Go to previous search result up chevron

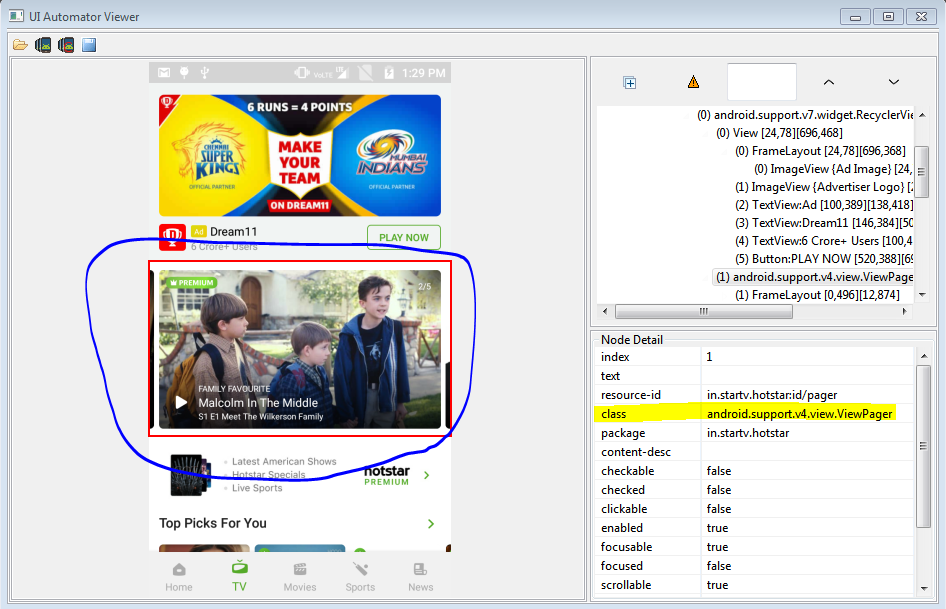pos(829,82)
